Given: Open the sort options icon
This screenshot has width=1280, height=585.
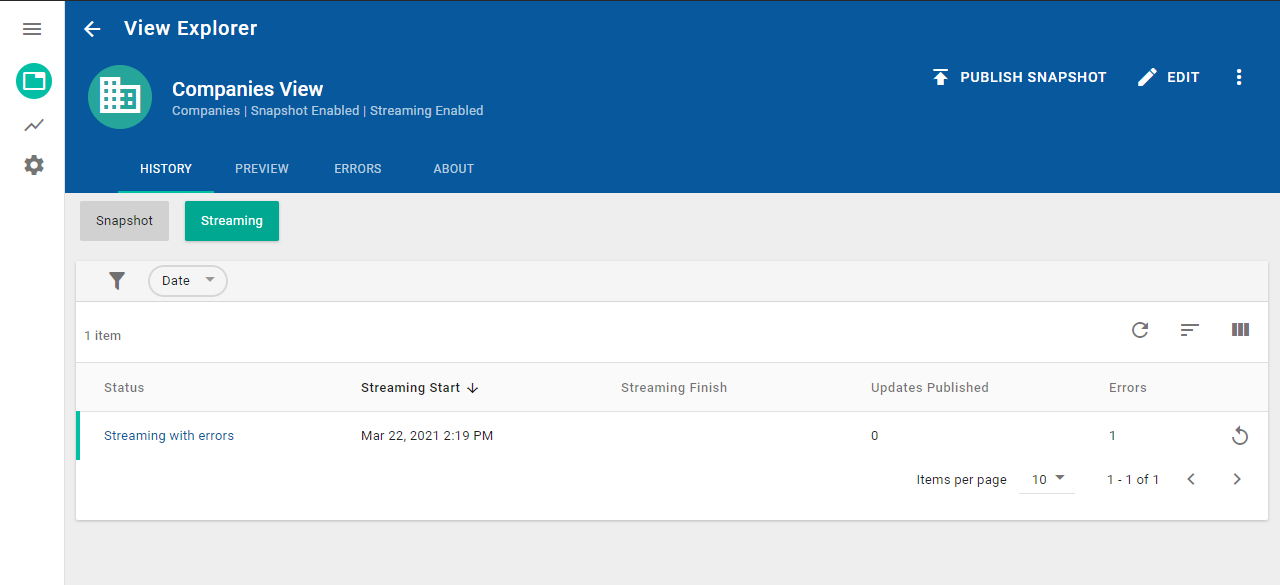Looking at the screenshot, I should [x=1189, y=330].
